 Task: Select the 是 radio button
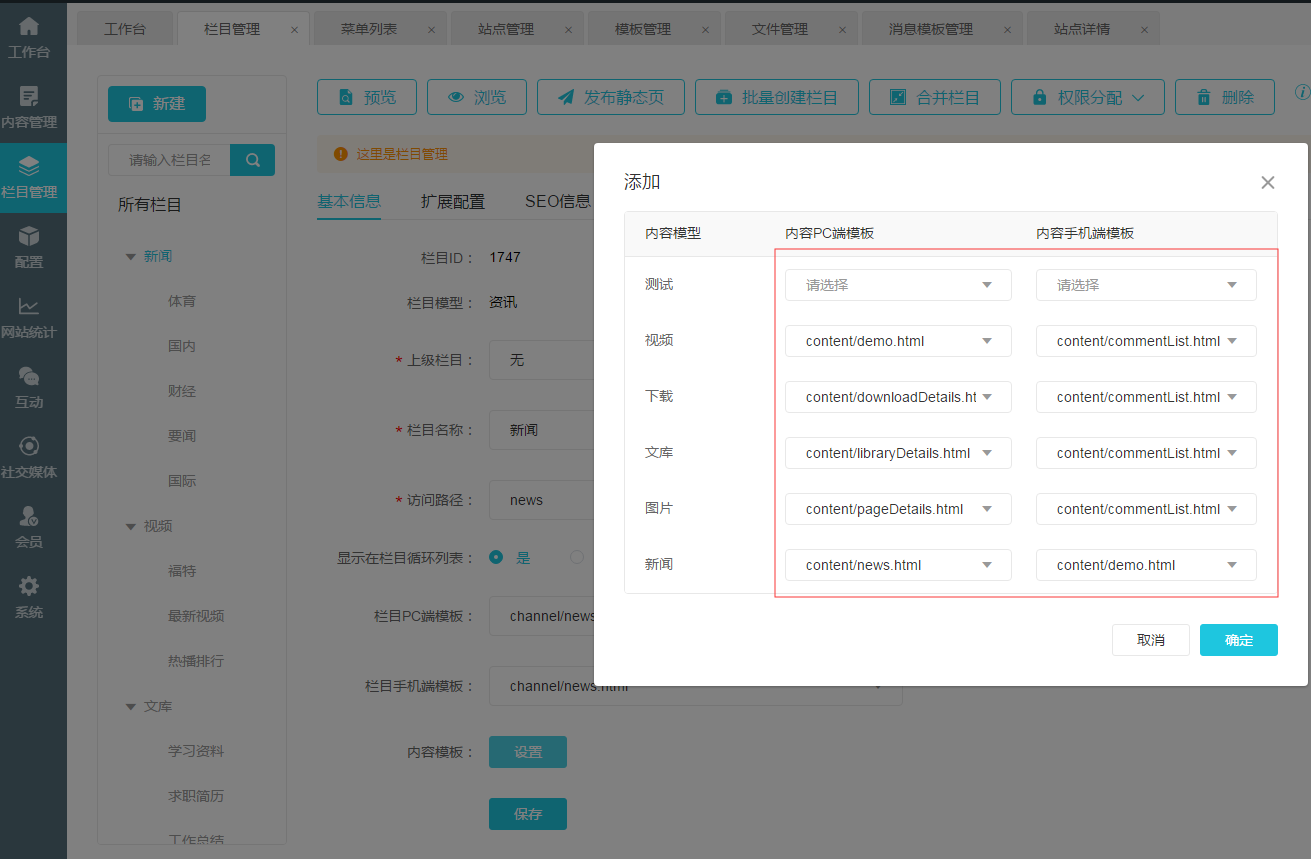click(496, 557)
